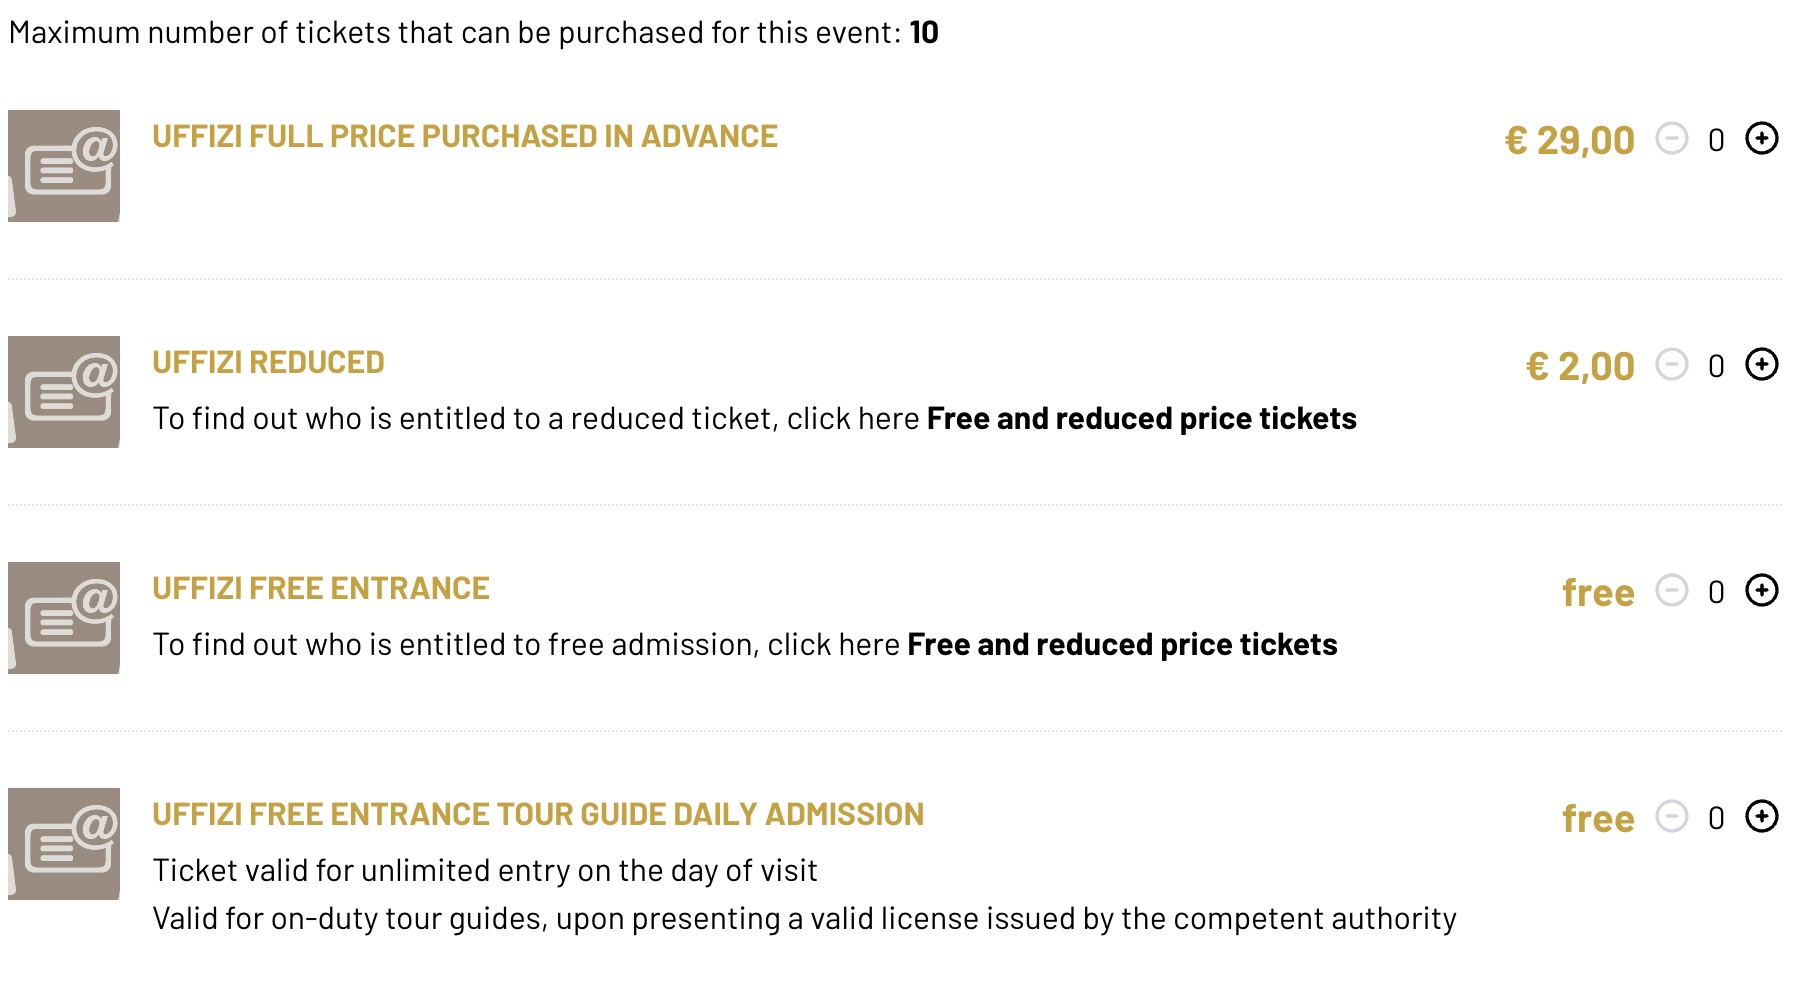Increase Uffizi Full Price ticket quantity

[1761, 138]
